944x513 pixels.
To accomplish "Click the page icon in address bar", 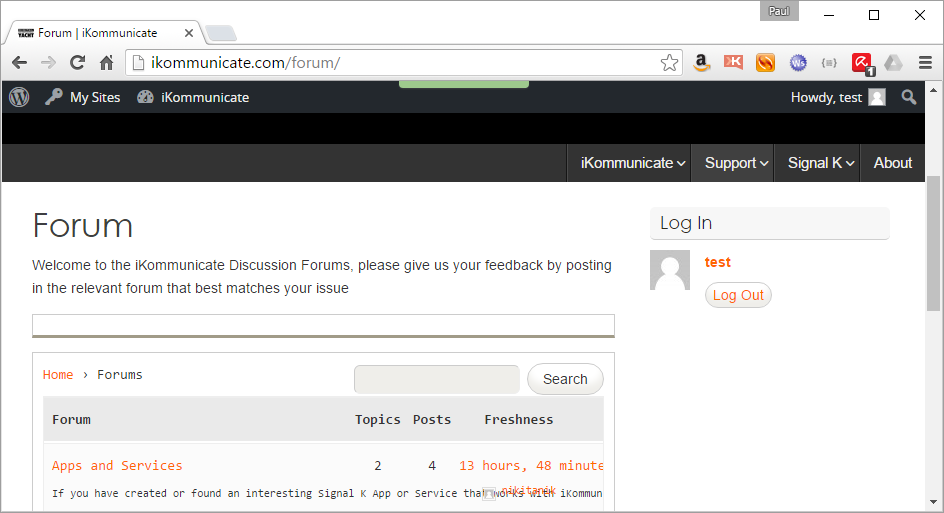I will (138, 63).
